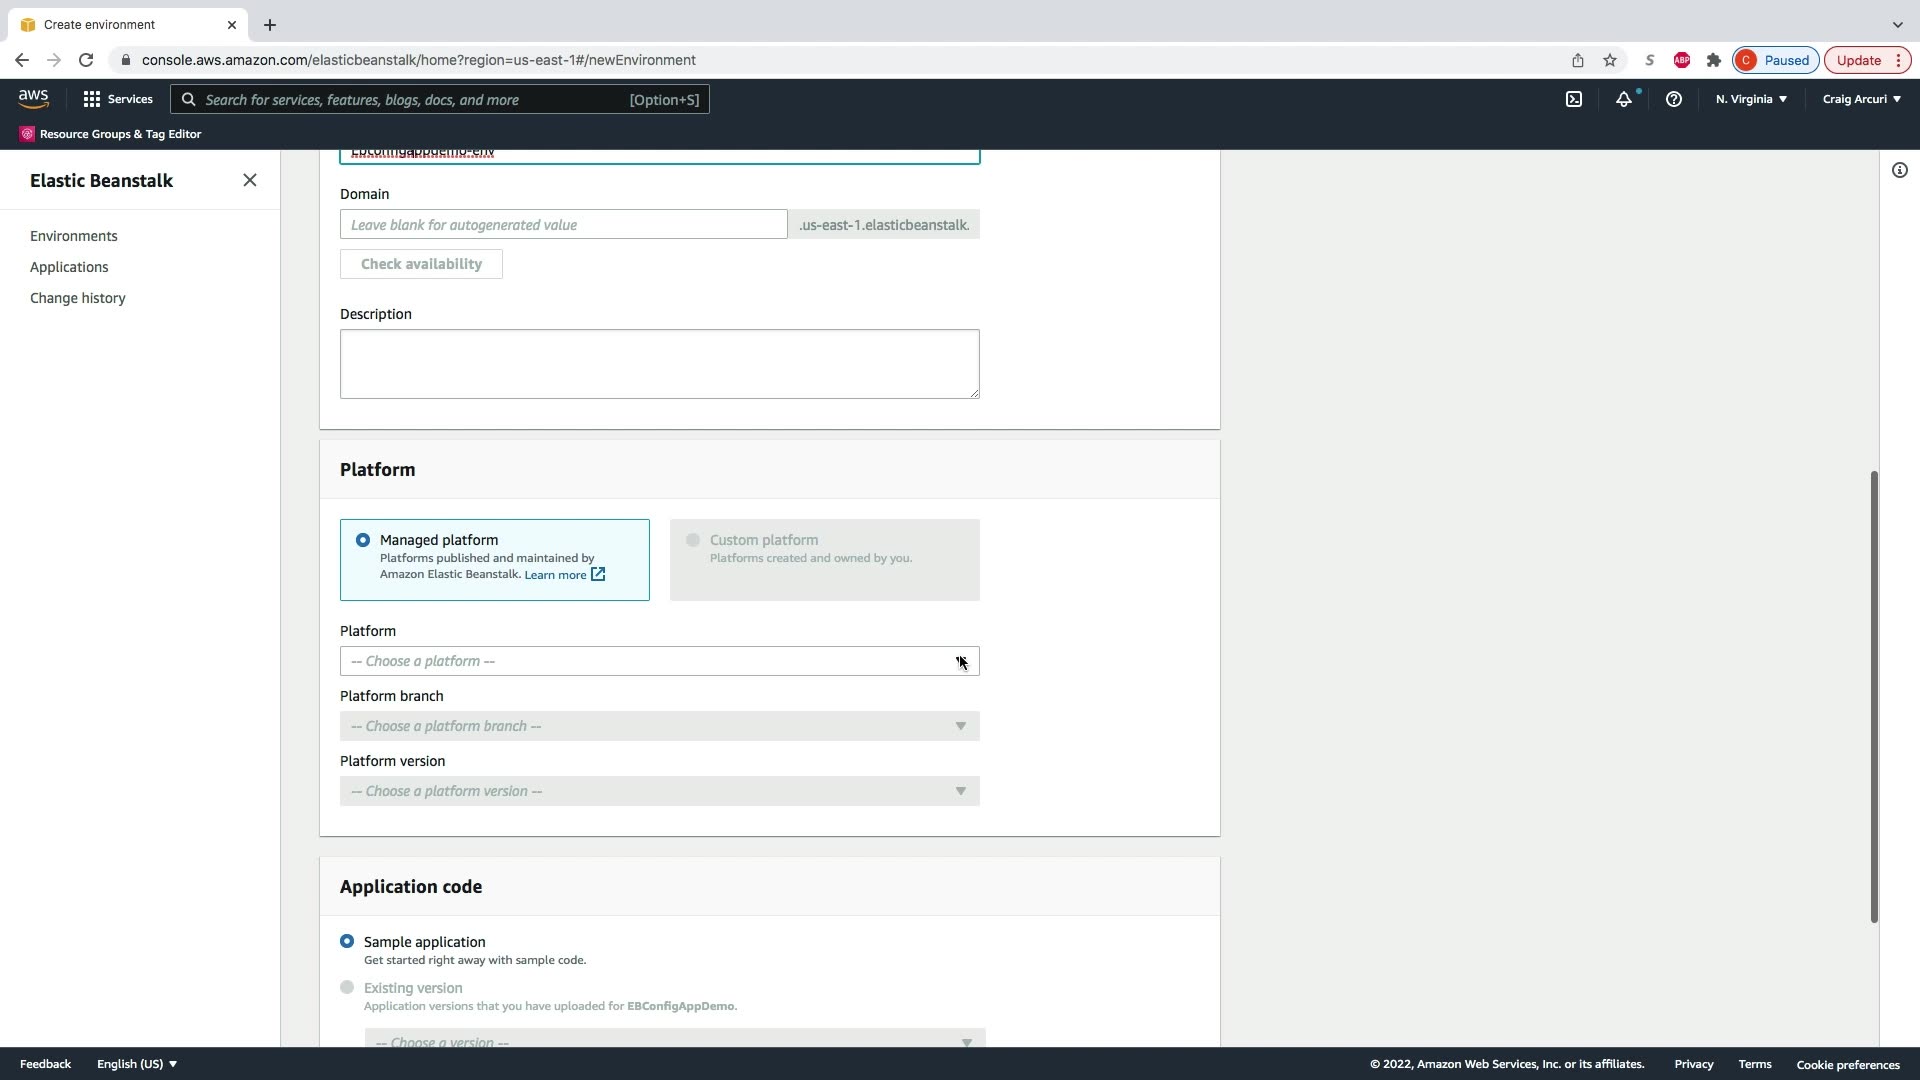1920x1080 pixels.
Task: Select Managed platform radio option
Action: (363, 540)
